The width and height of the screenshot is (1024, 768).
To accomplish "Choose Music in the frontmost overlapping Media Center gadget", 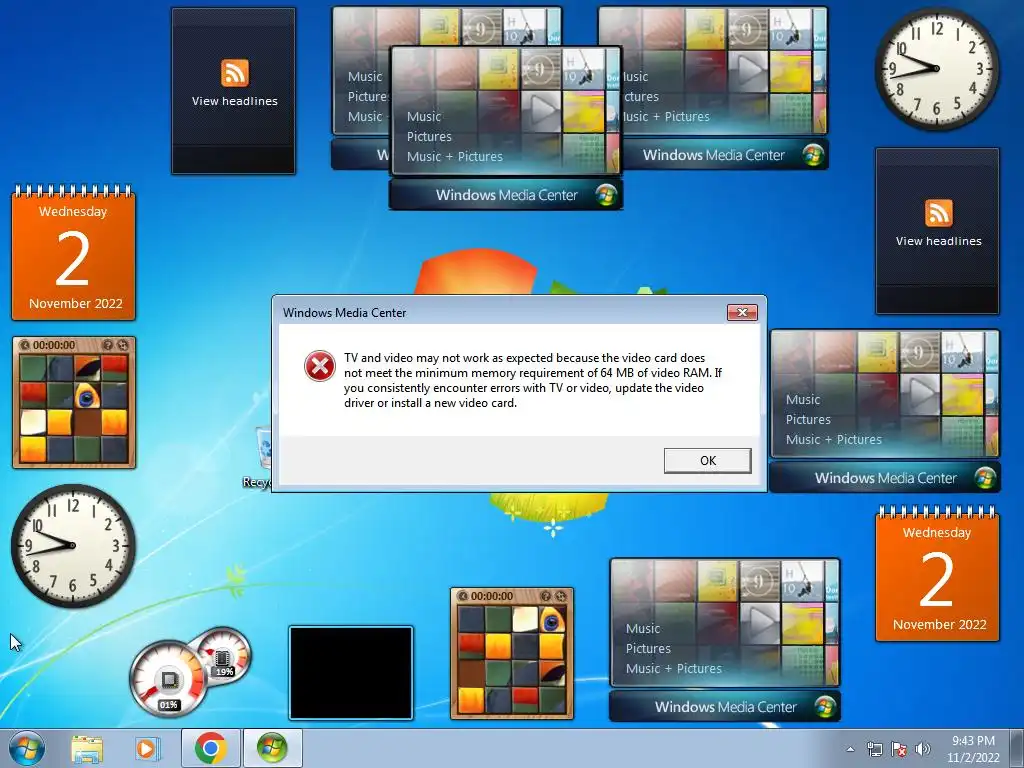I will (x=424, y=116).
